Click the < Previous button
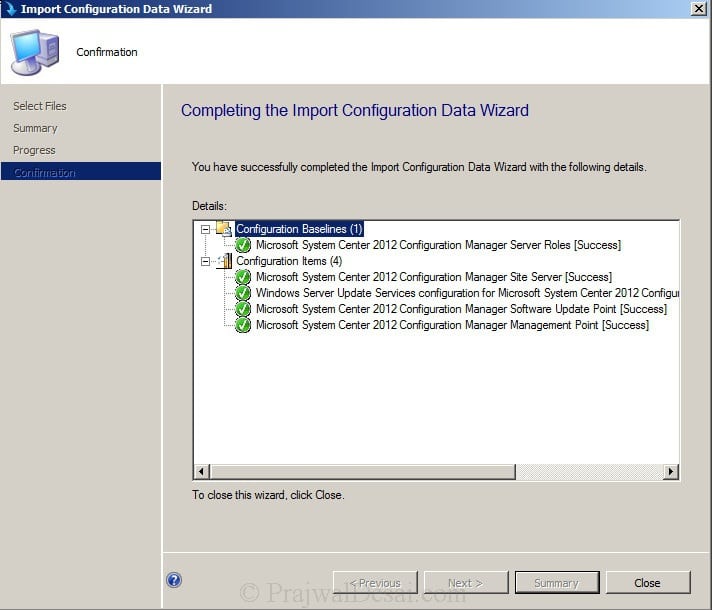 [x=375, y=583]
